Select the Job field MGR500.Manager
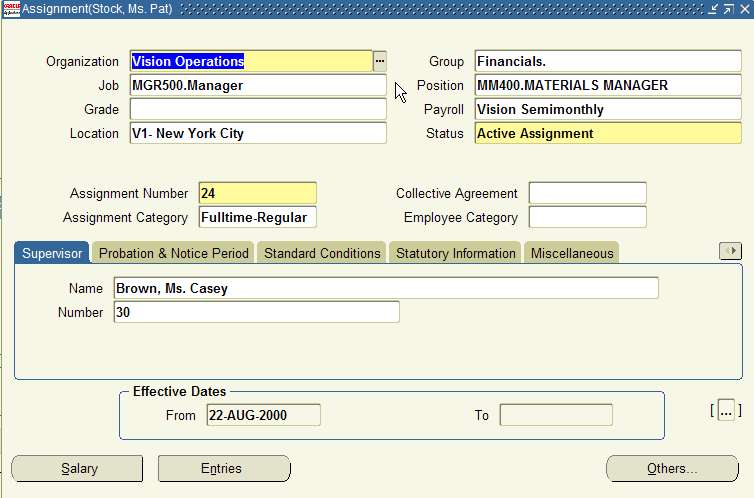Image resolution: width=754 pixels, height=498 pixels. tap(258, 85)
